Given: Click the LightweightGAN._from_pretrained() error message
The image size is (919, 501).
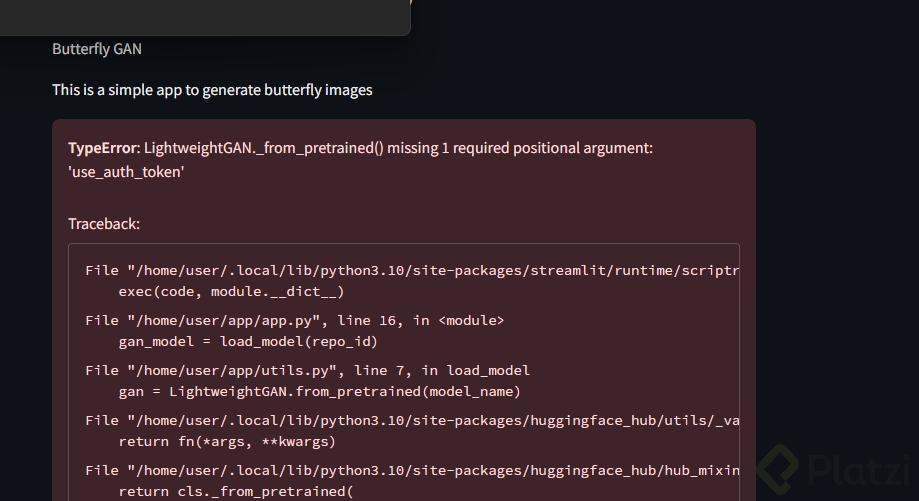Looking at the screenshot, I should pos(398,148).
